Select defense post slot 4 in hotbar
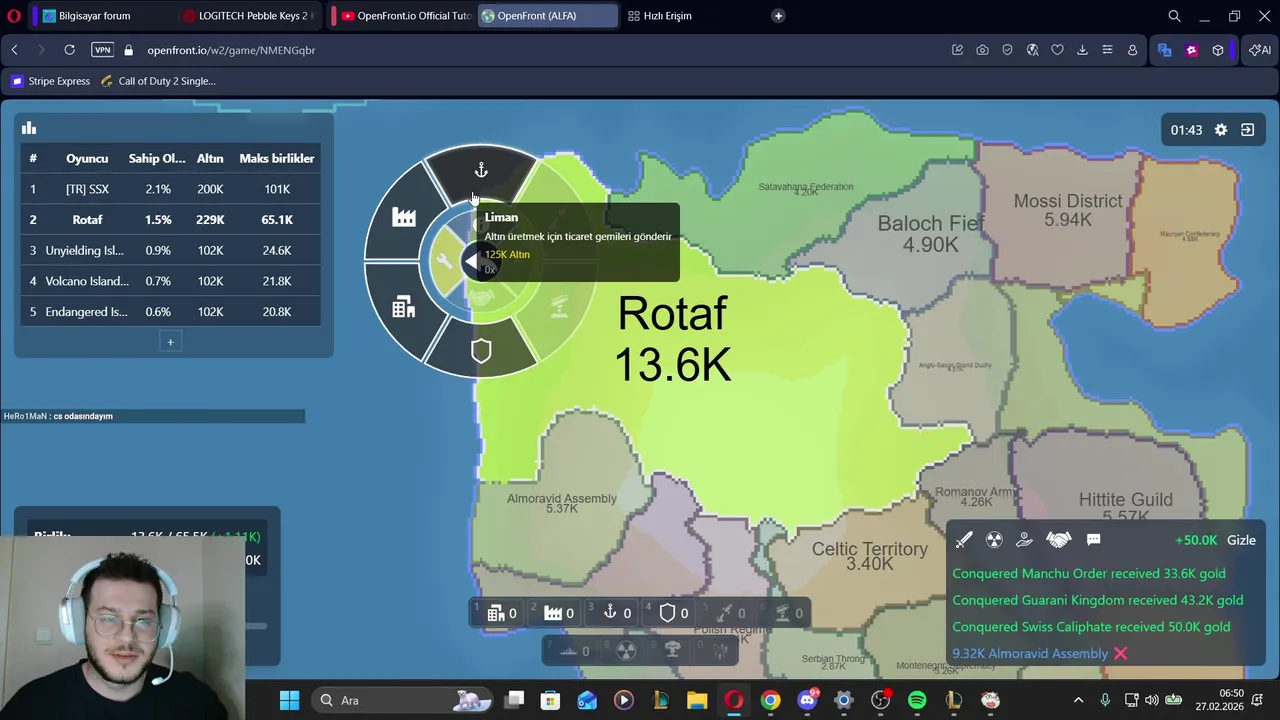The height and width of the screenshot is (720, 1280). [x=670, y=613]
